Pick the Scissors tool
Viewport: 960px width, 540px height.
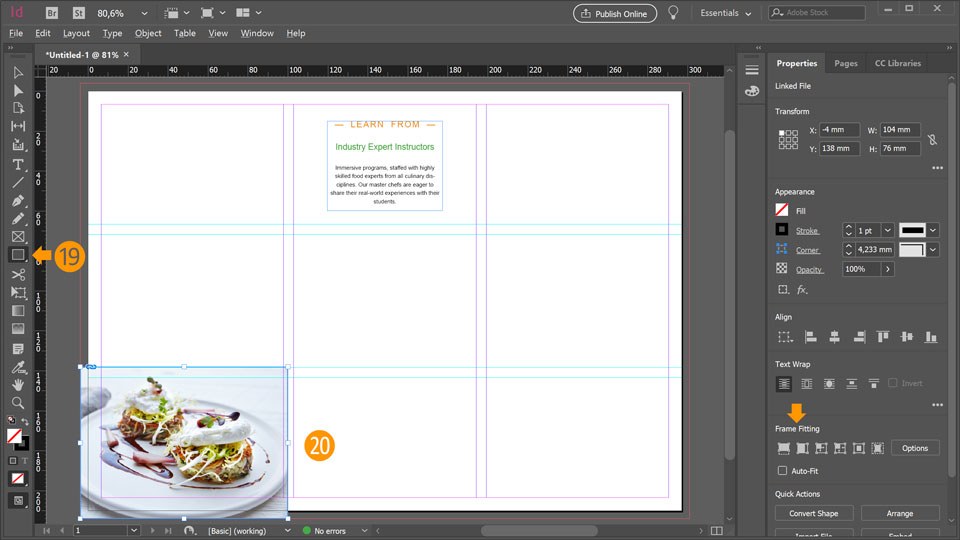click(18, 274)
